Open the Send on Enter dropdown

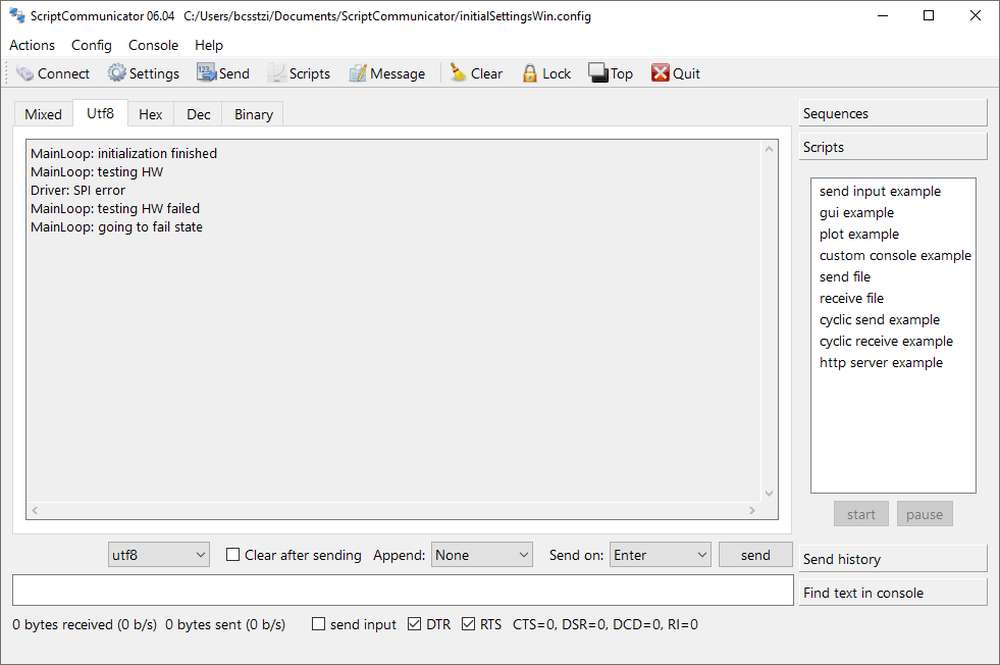pyautogui.click(x=660, y=555)
